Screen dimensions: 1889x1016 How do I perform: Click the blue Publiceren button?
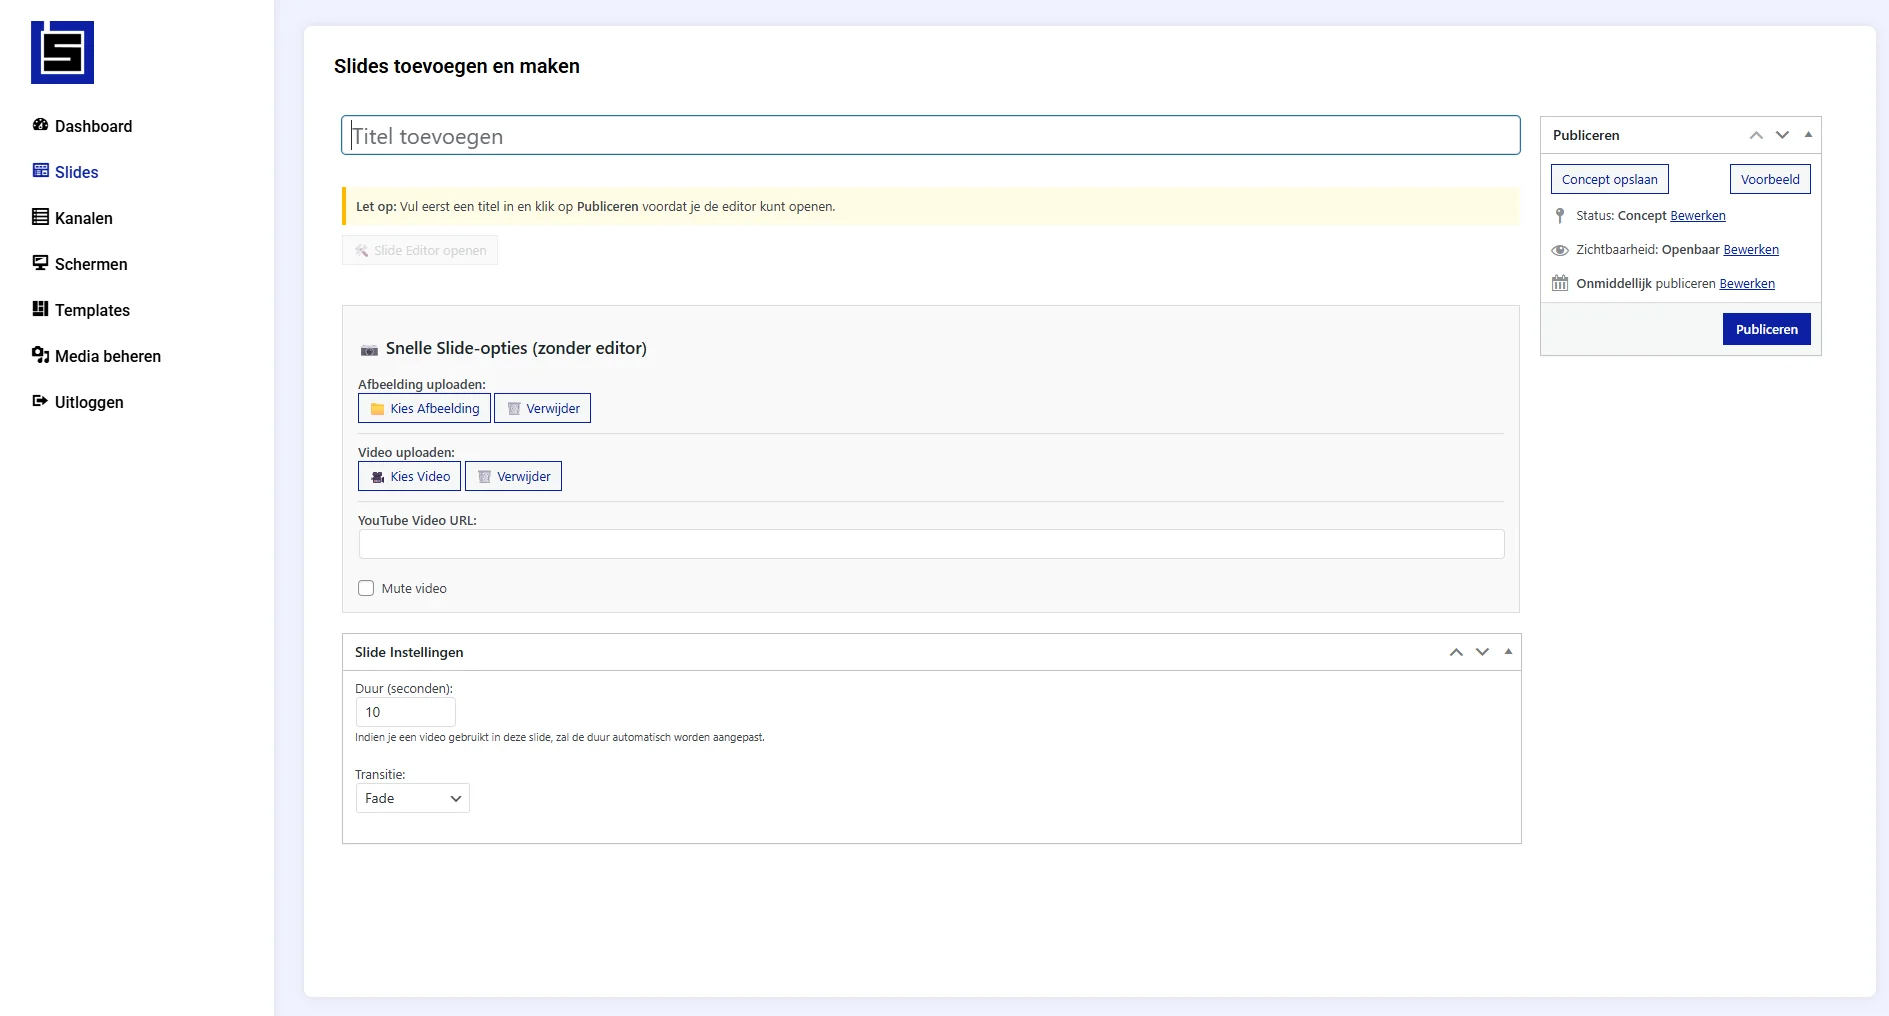coord(1766,329)
